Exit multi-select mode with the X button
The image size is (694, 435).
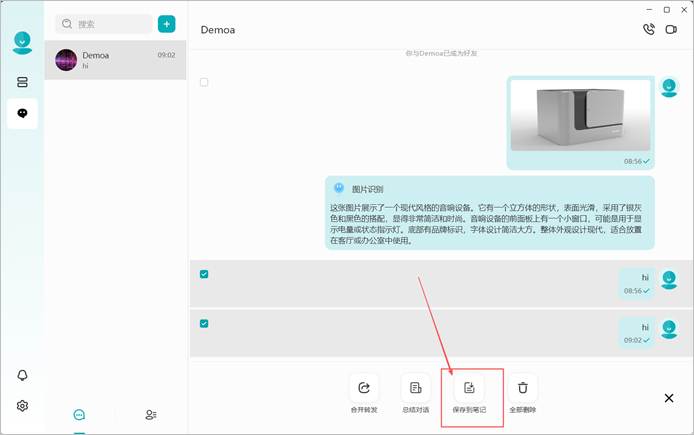click(x=669, y=398)
